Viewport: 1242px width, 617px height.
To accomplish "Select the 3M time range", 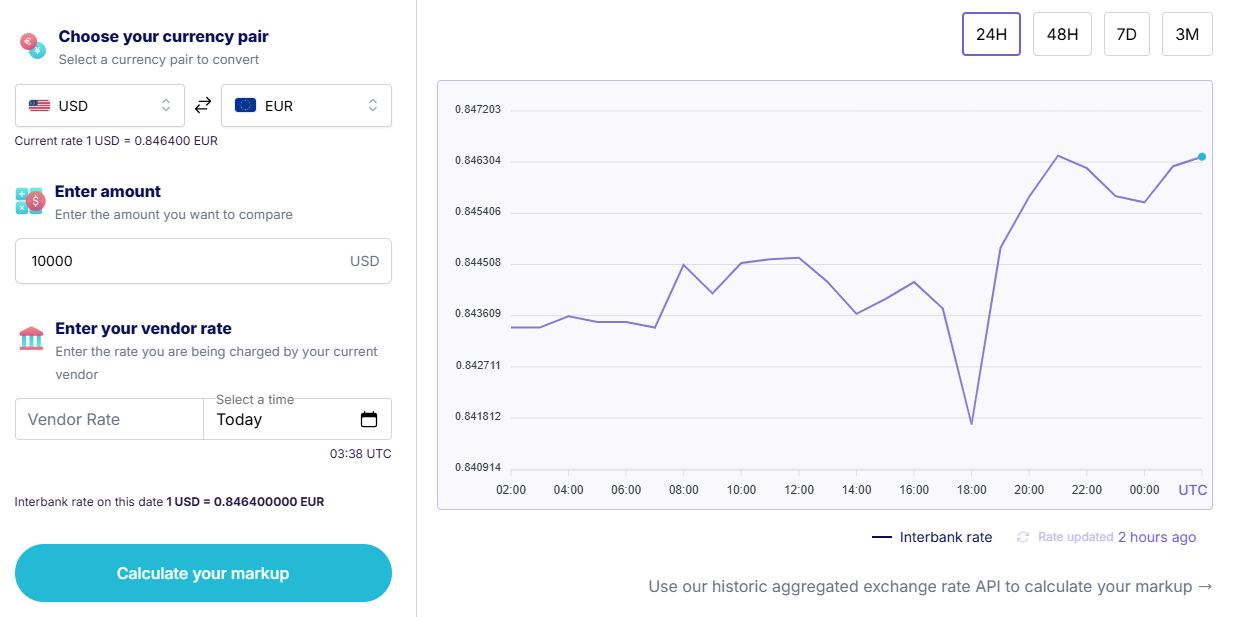I will pos(1187,33).
